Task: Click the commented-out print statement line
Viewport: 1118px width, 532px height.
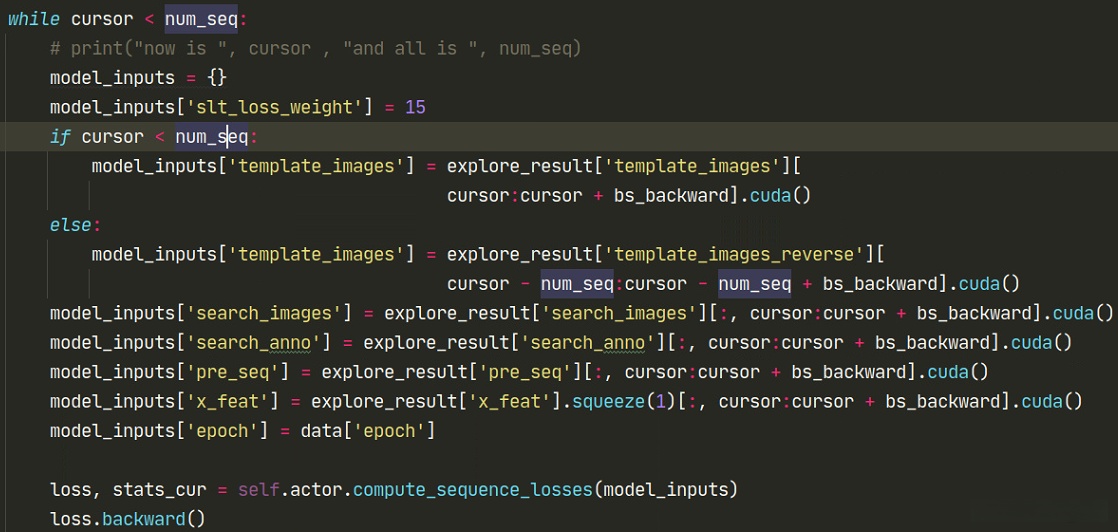Action: pos(316,49)
